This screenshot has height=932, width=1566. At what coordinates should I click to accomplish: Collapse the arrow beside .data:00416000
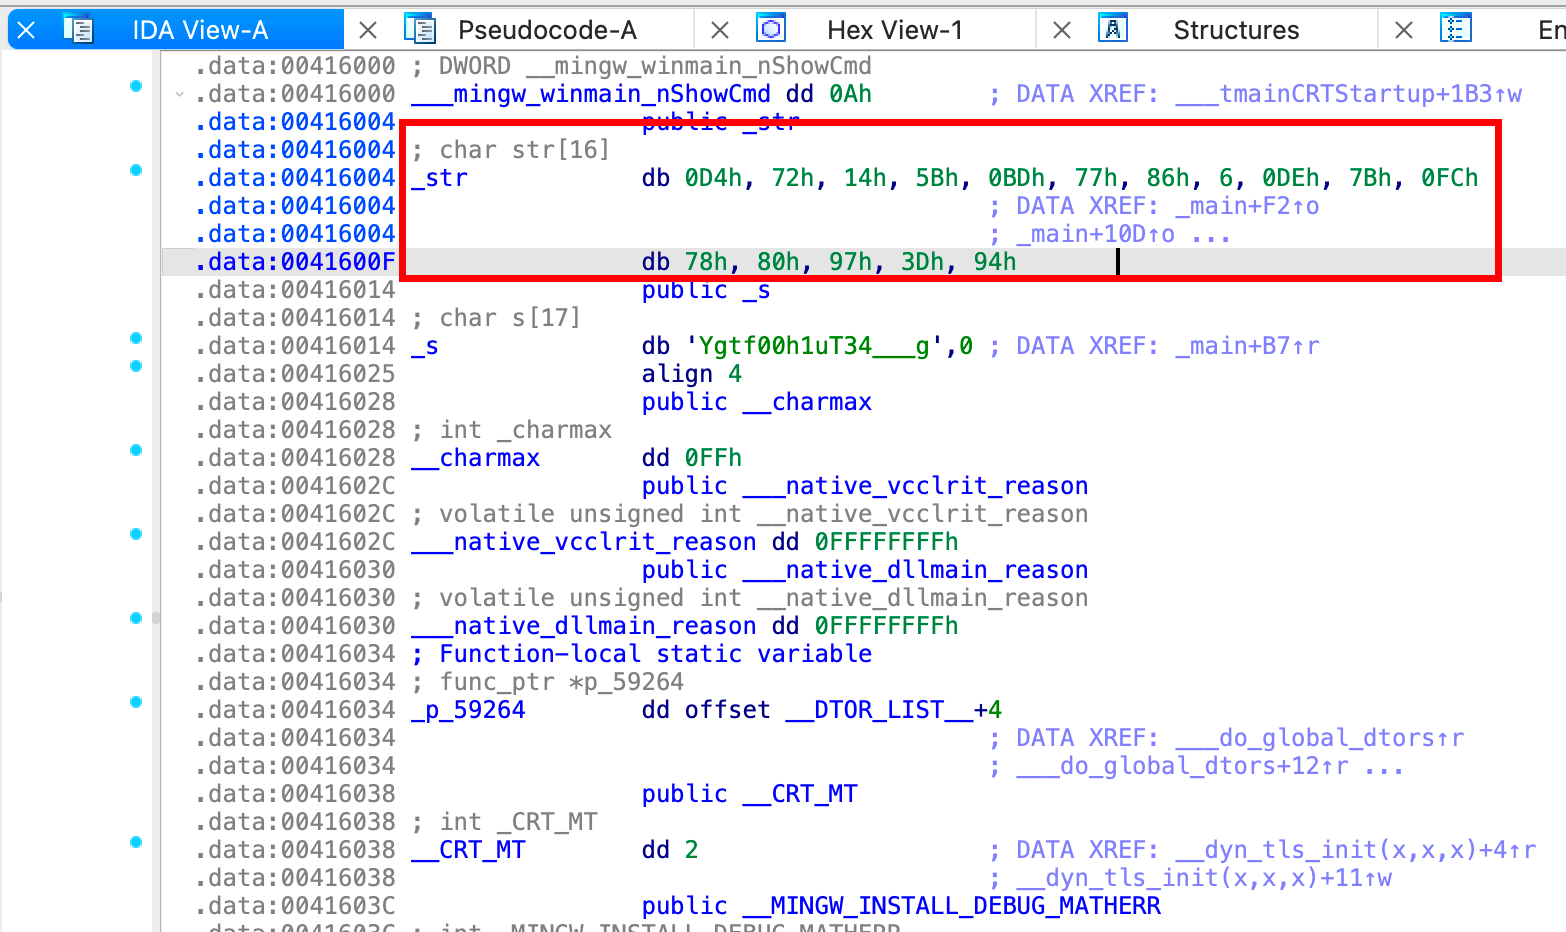point(179,94)
